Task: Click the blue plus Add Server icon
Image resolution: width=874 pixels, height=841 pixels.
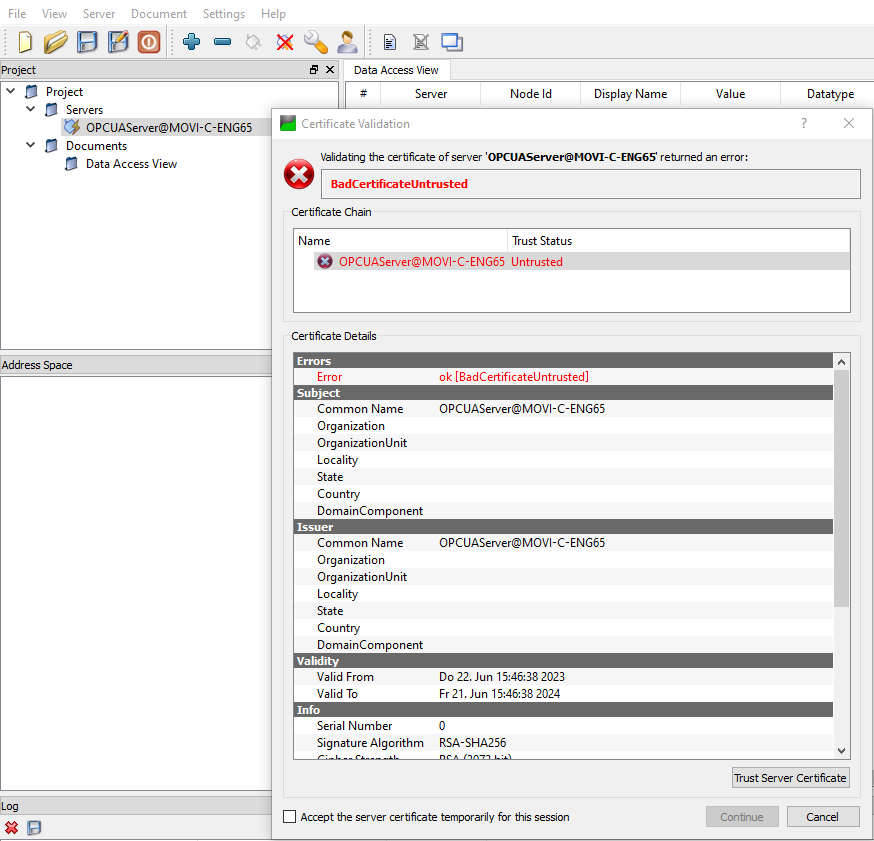Action: [191, 42]
